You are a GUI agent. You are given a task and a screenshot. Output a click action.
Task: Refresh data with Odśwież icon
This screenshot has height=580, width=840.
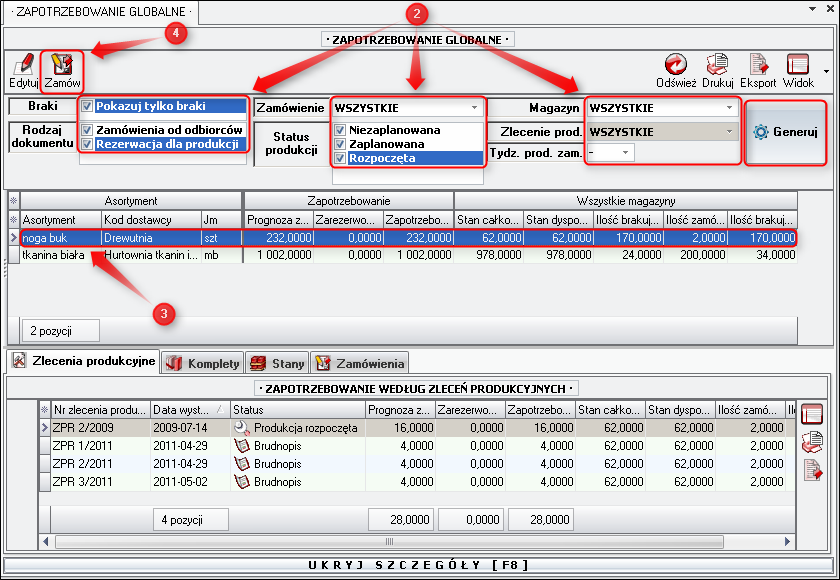tap(676, 66)
